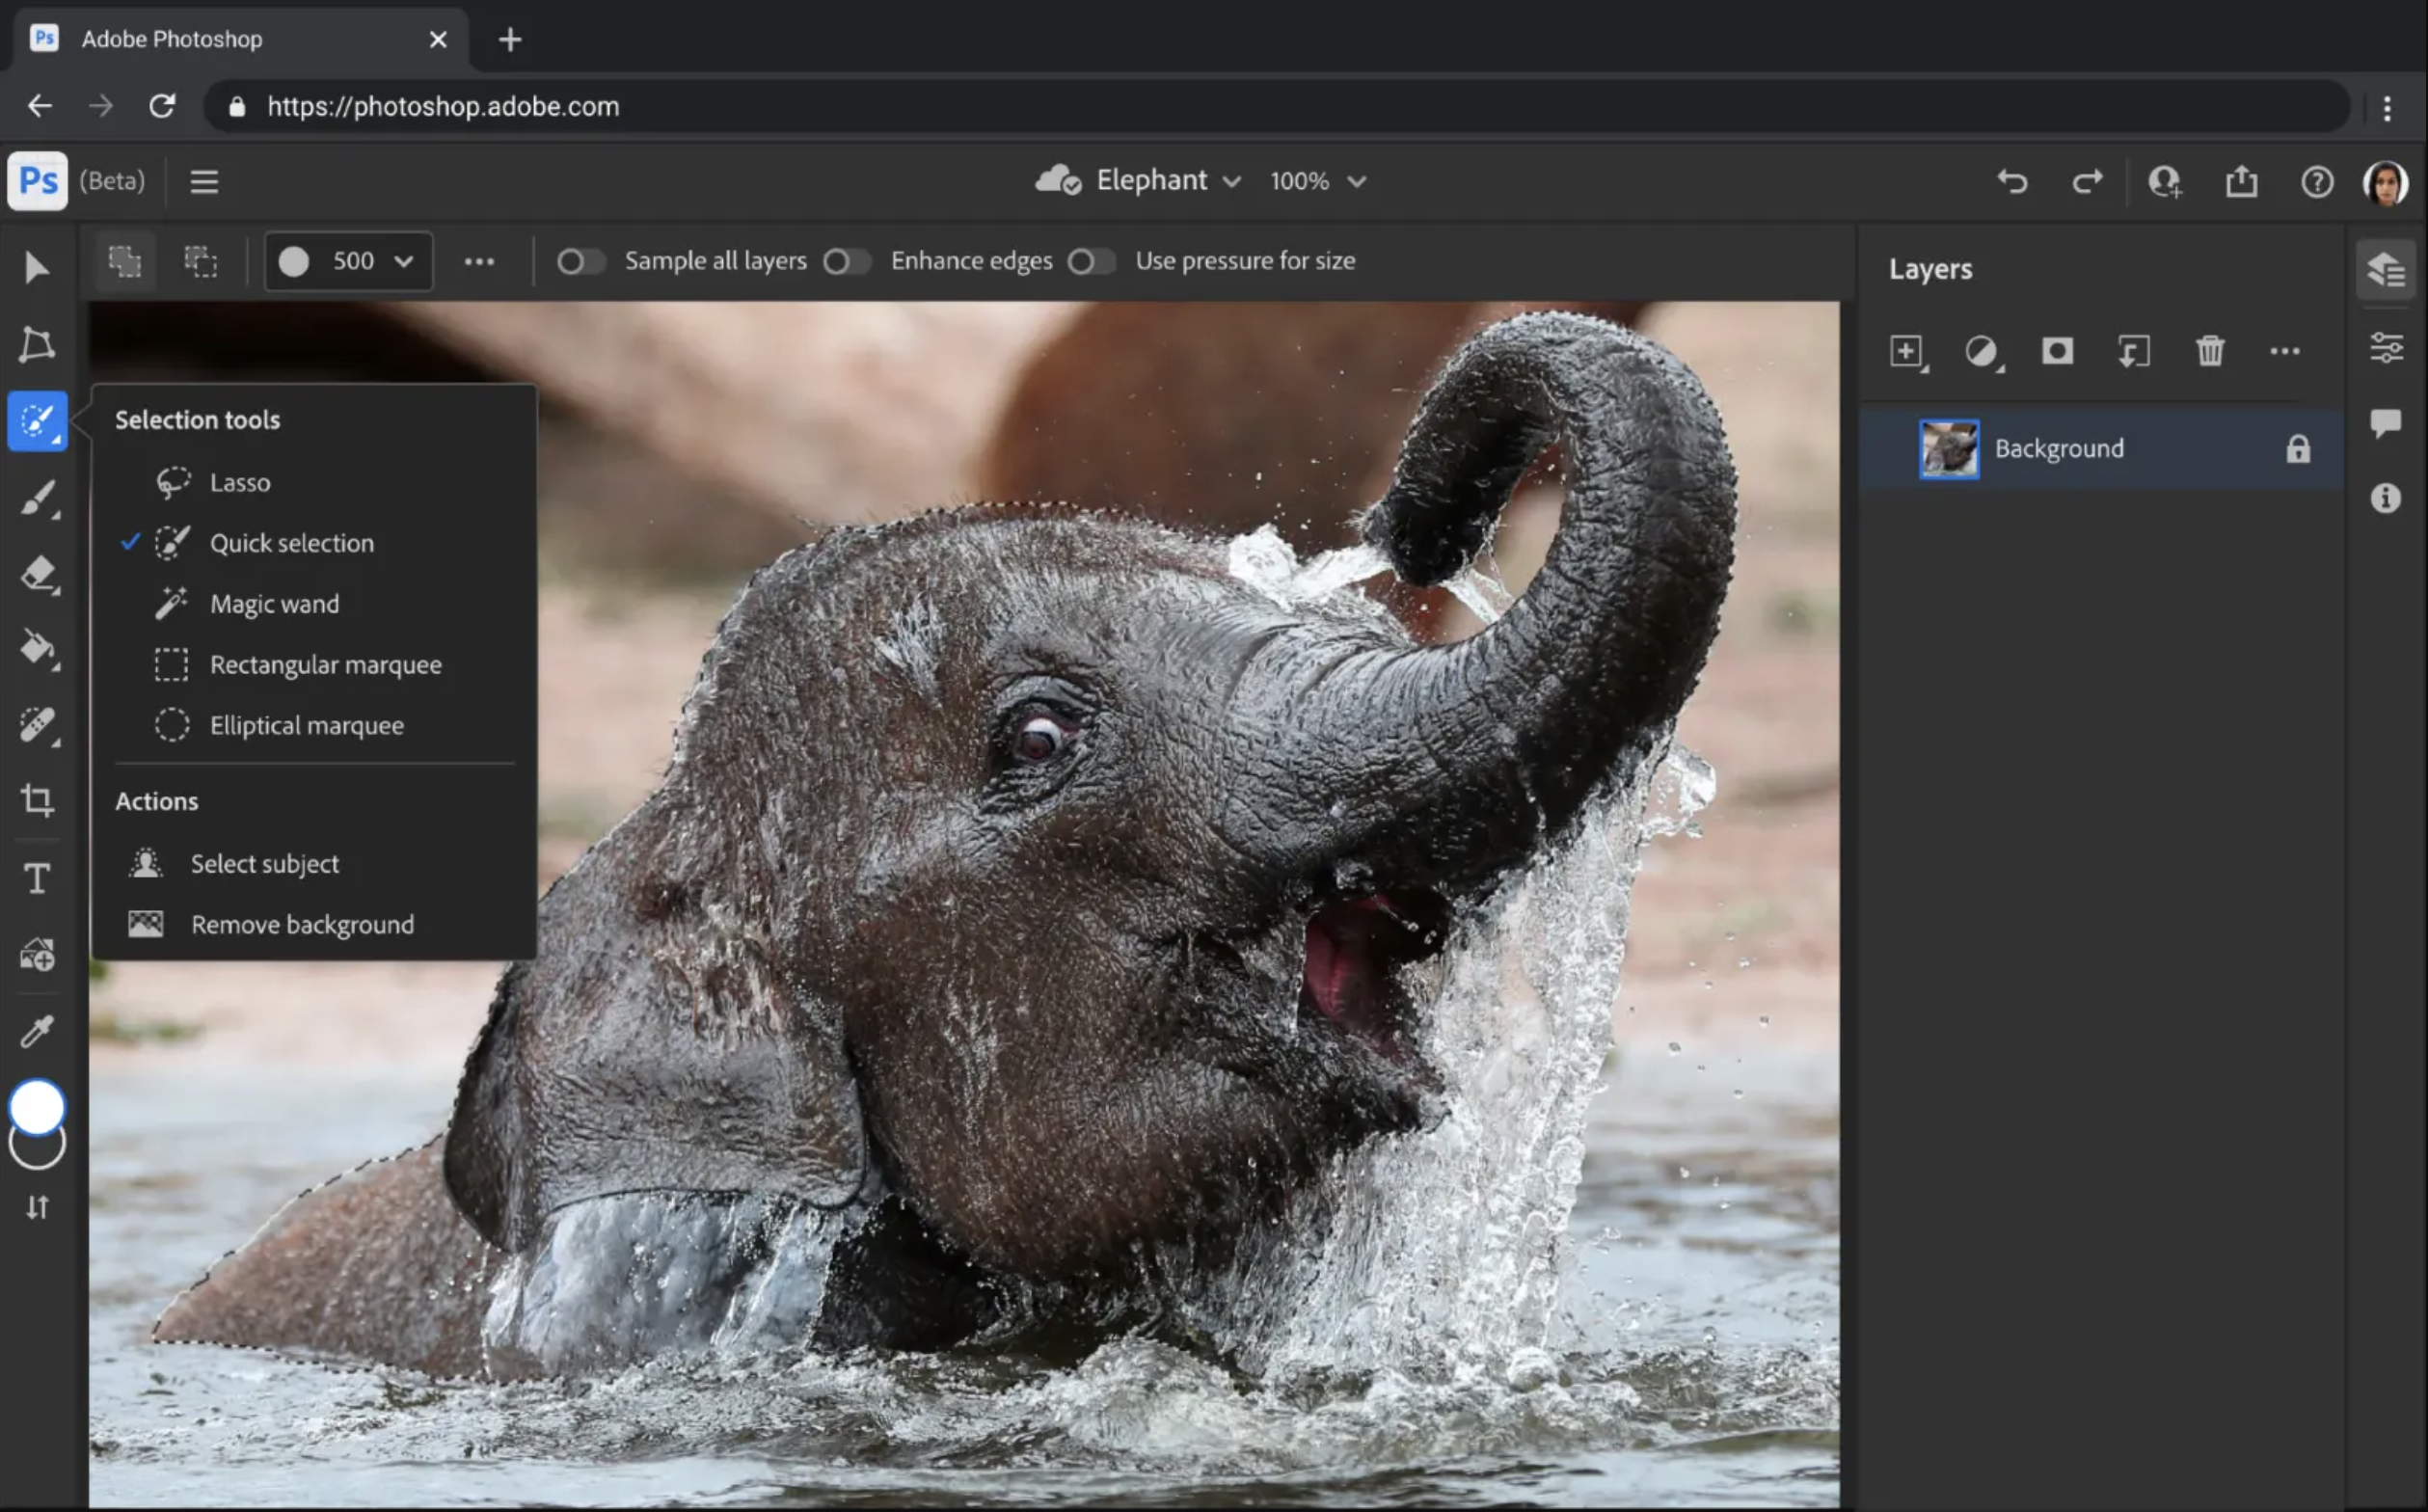Image resolution: width=2428 pixels, height=1512 pixels.
Task: Select the Lasso tool
Action: [238, 482]
